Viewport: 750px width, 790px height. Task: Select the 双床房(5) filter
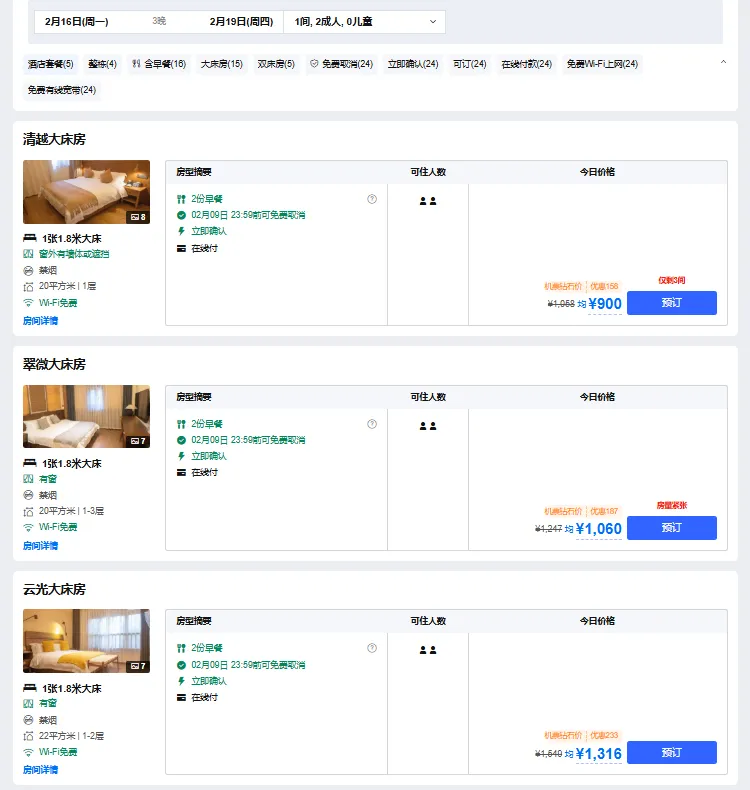(x=276, y=64)
